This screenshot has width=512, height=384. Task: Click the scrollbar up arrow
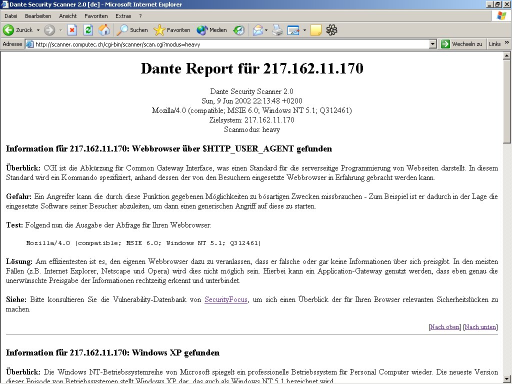[507, 56]
